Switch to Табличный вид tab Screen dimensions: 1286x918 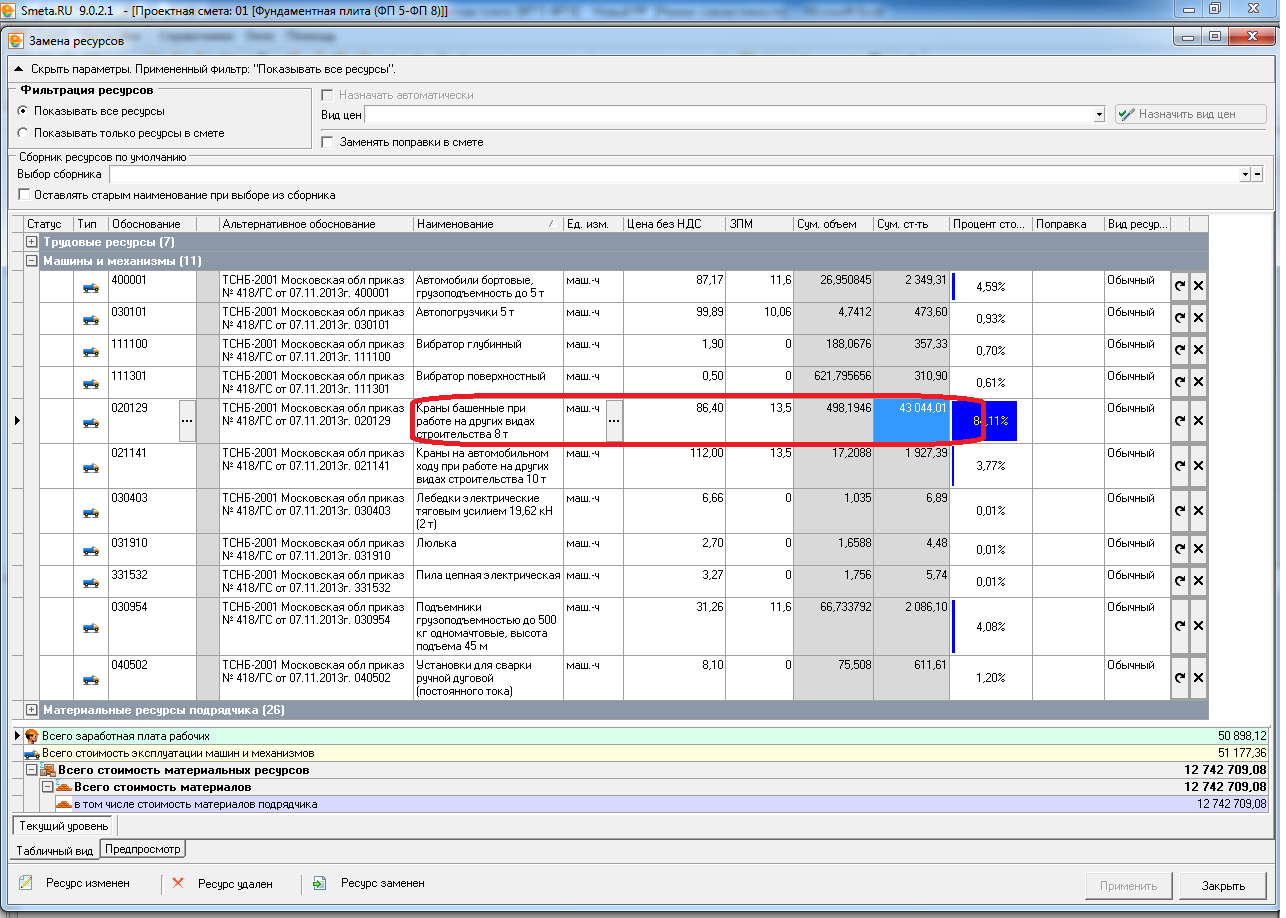tap(55, 850)
